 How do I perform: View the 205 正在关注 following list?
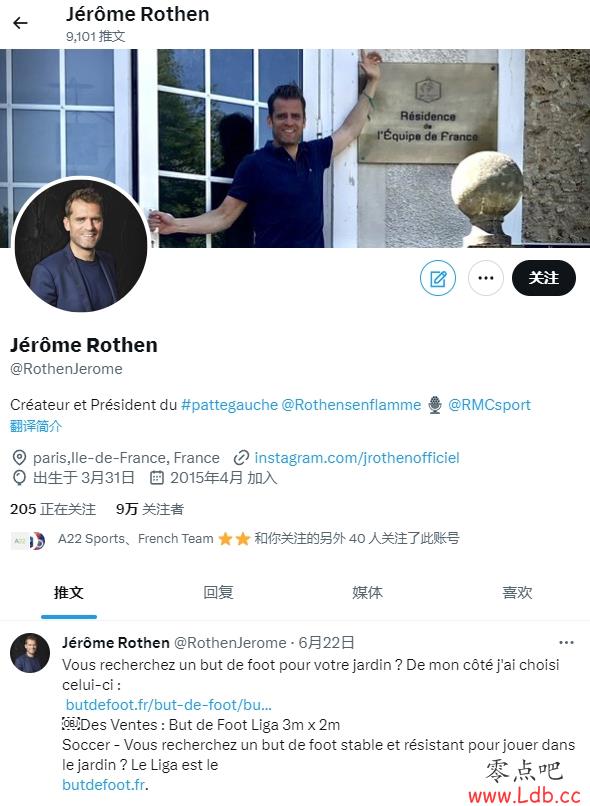pyautogui.click(x=53, y=509)
